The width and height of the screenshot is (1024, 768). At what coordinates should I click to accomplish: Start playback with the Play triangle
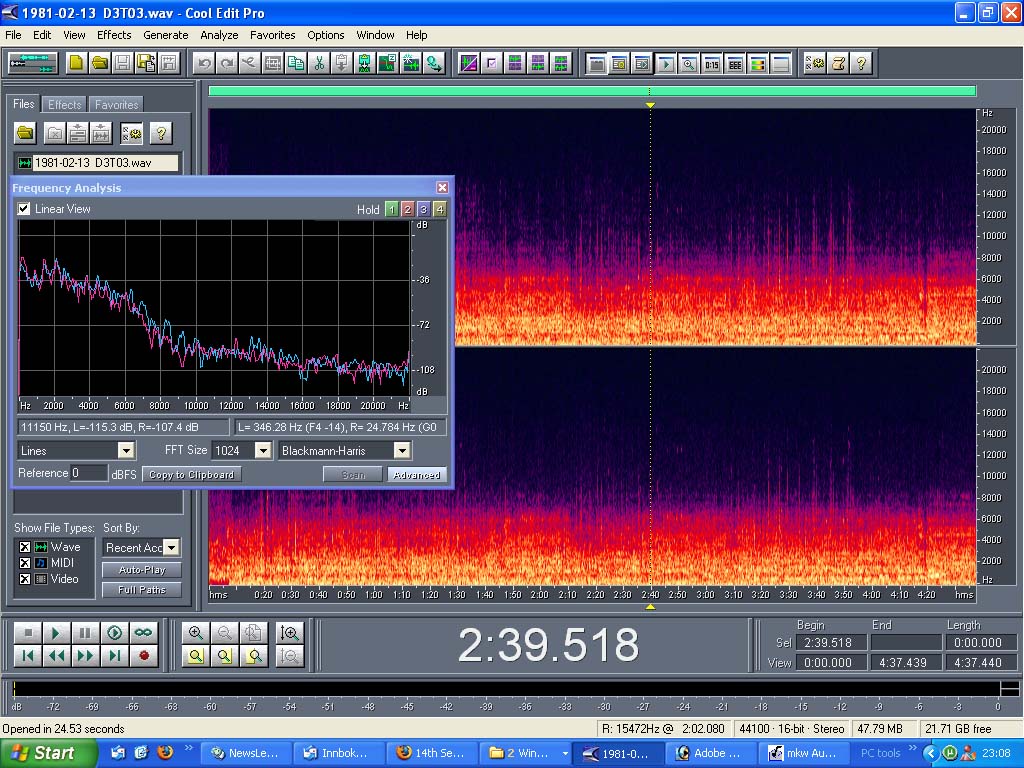tap(56, 633)
